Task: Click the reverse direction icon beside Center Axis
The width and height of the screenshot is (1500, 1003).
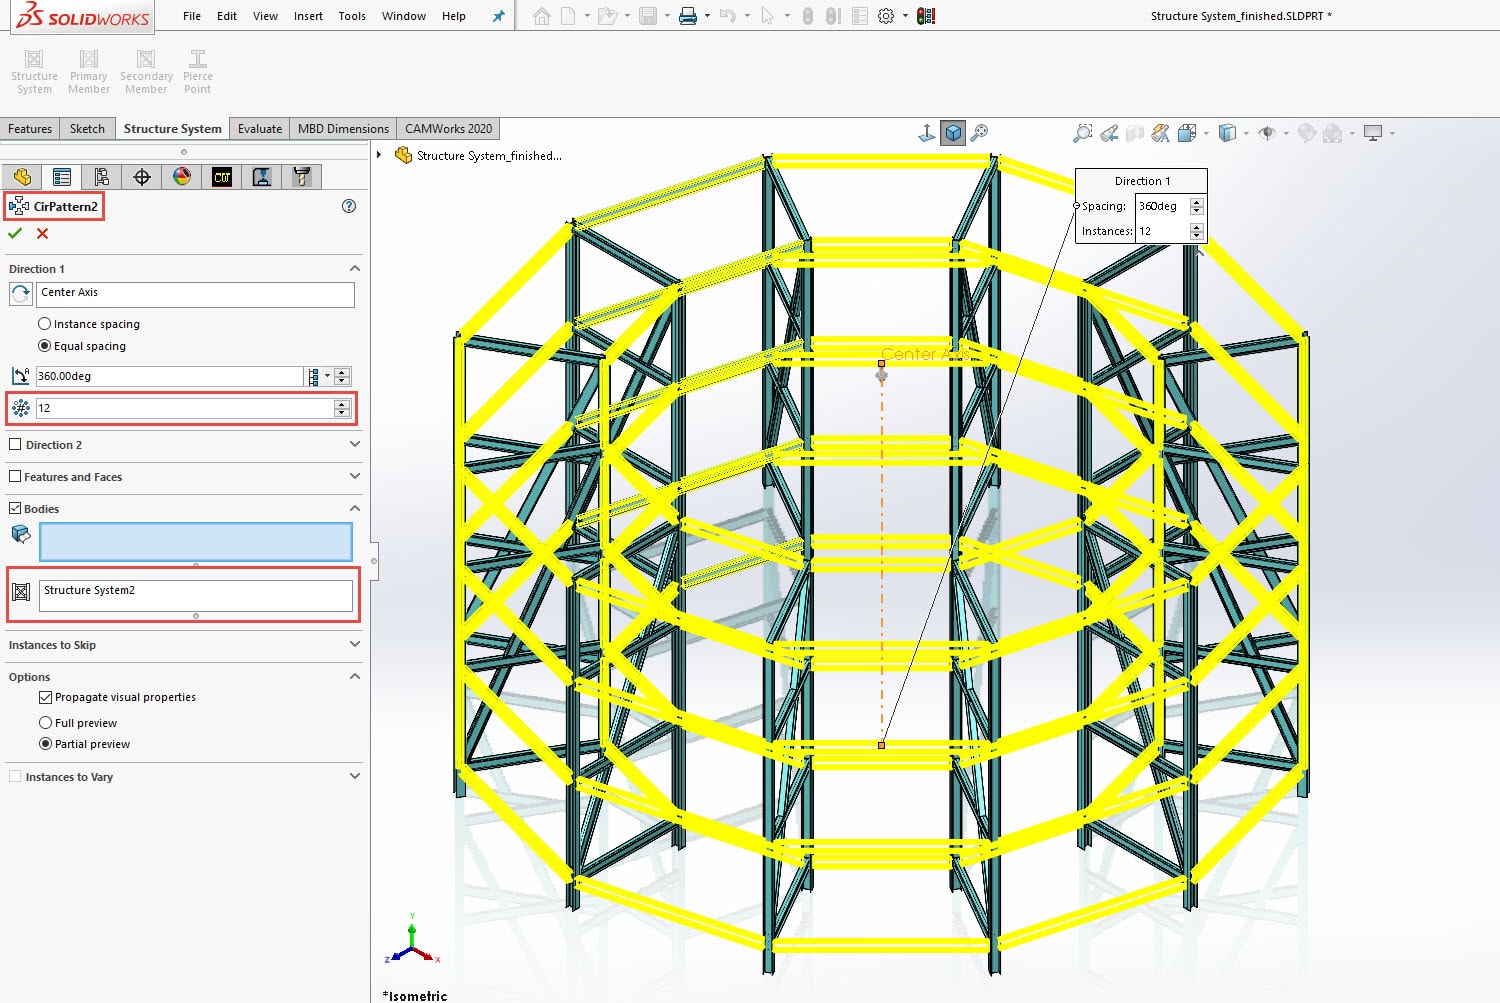Action: tap(20, 294)
